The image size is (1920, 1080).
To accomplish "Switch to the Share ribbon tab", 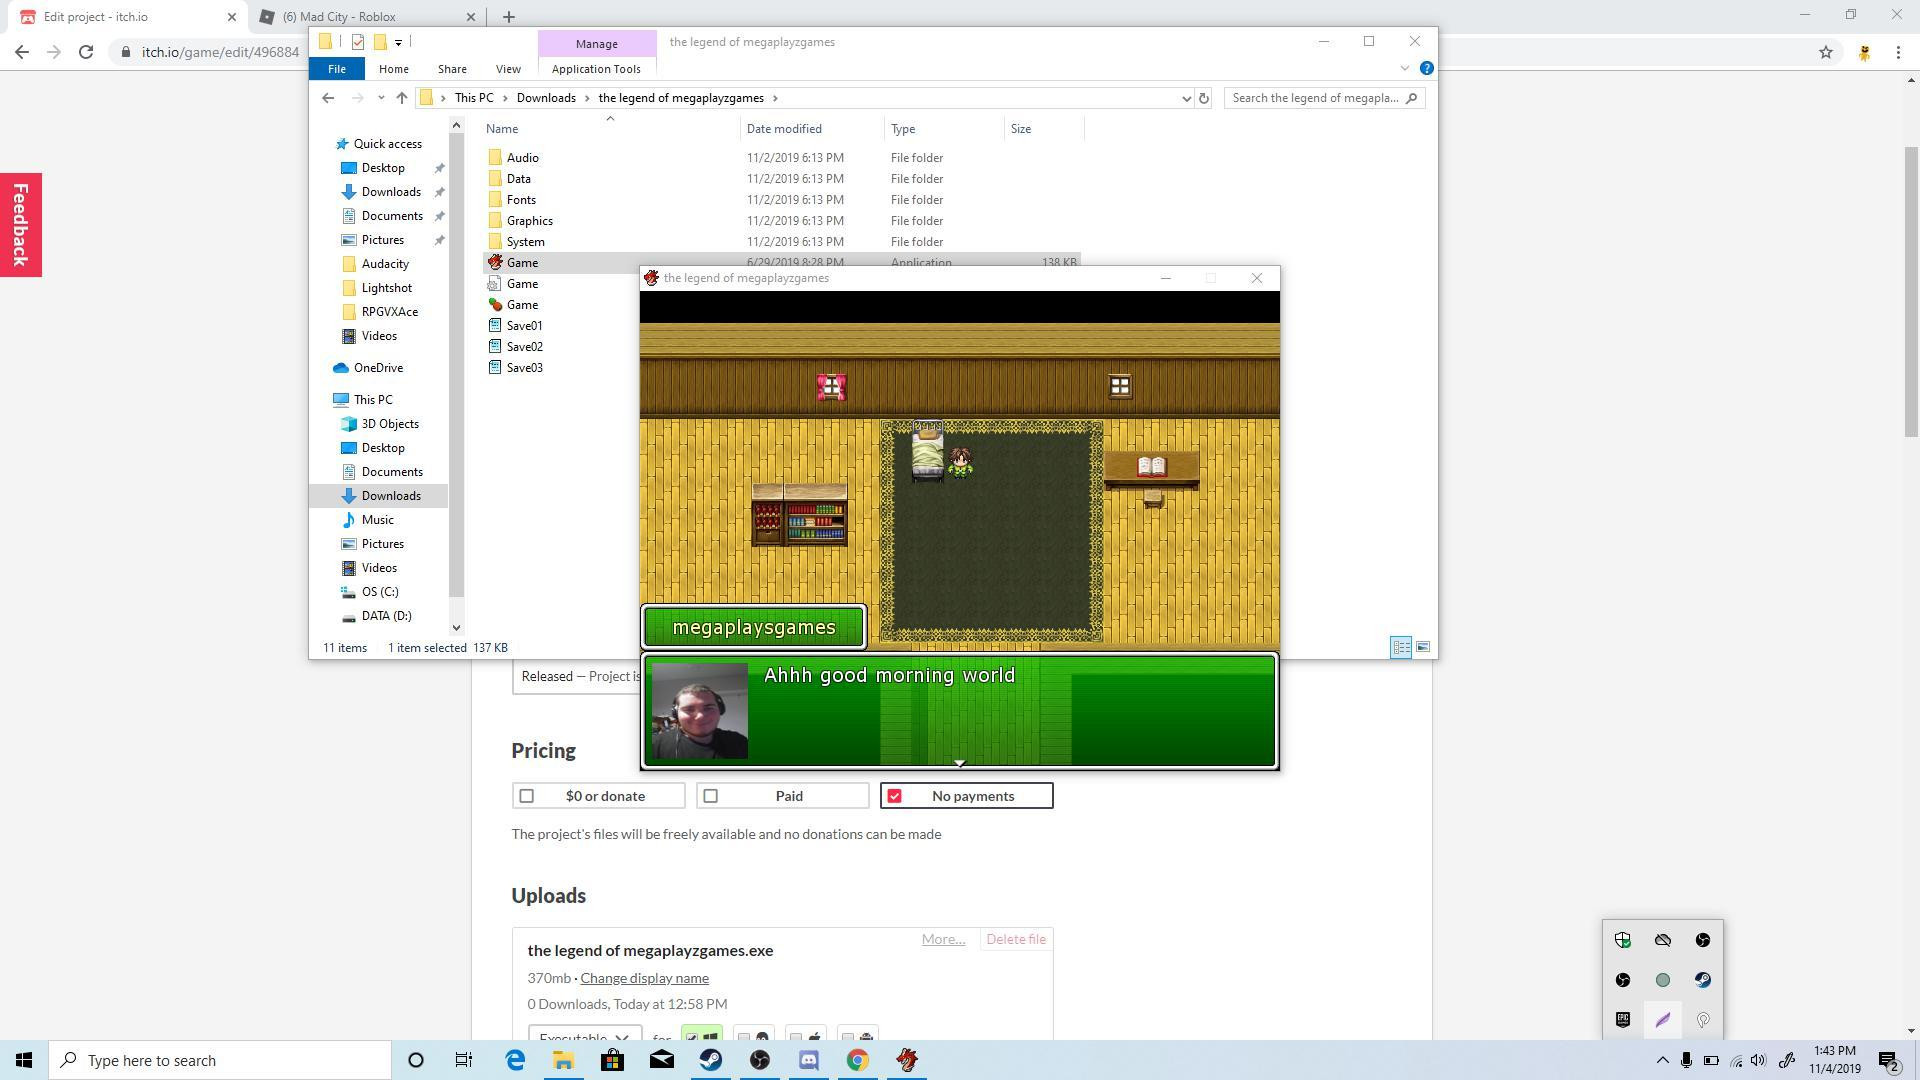I will 452,69.
